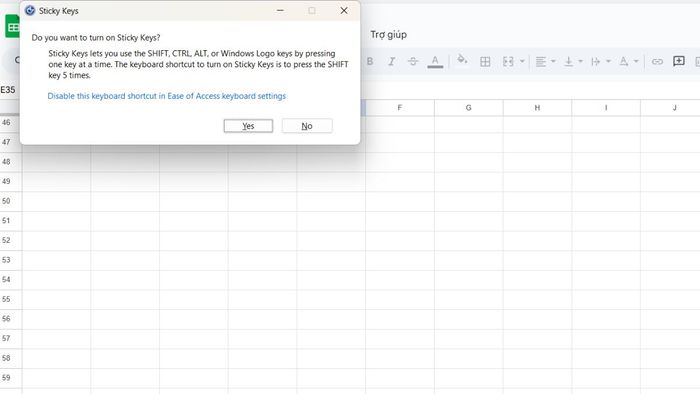Select row 48 header
The height and width of the screenshot is (394, 700).
pos(11,162)
